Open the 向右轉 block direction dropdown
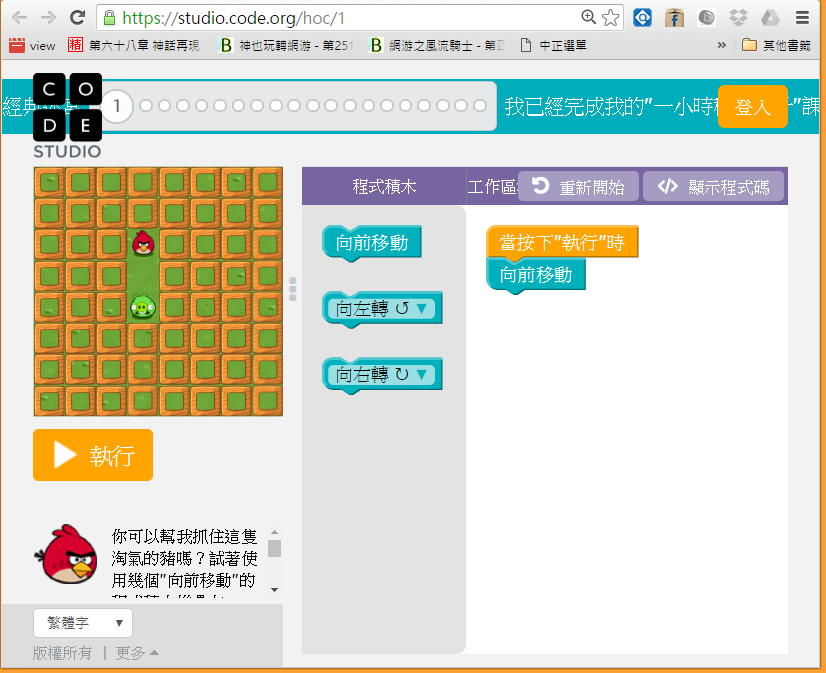Image resolution: width=826 pixels, height=673 pixels. 423,375
